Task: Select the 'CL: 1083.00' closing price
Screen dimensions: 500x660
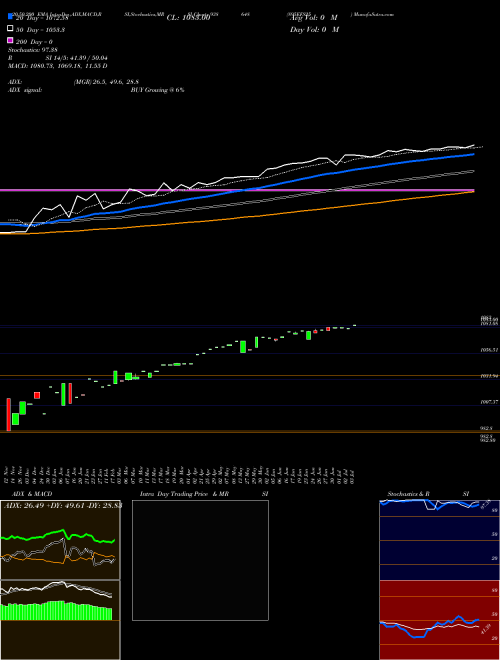Action: point(188,18)
